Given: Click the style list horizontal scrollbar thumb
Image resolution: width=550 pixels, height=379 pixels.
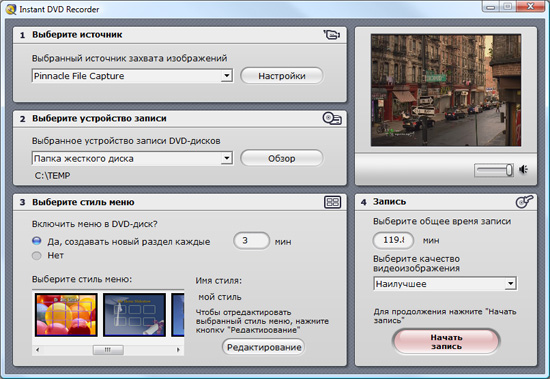Looking at the screenshot, I should [x=108, y=350].
